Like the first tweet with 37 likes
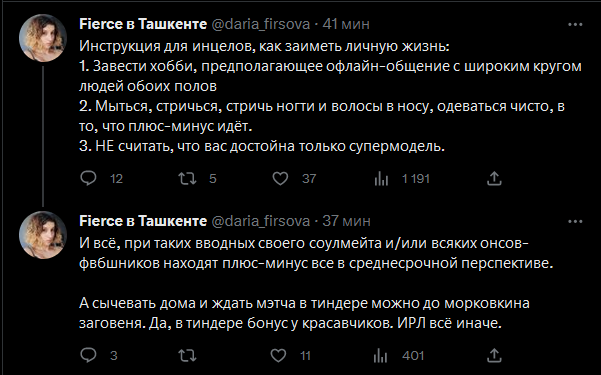This screenshot has height=375, width=601. pos(280,178)
